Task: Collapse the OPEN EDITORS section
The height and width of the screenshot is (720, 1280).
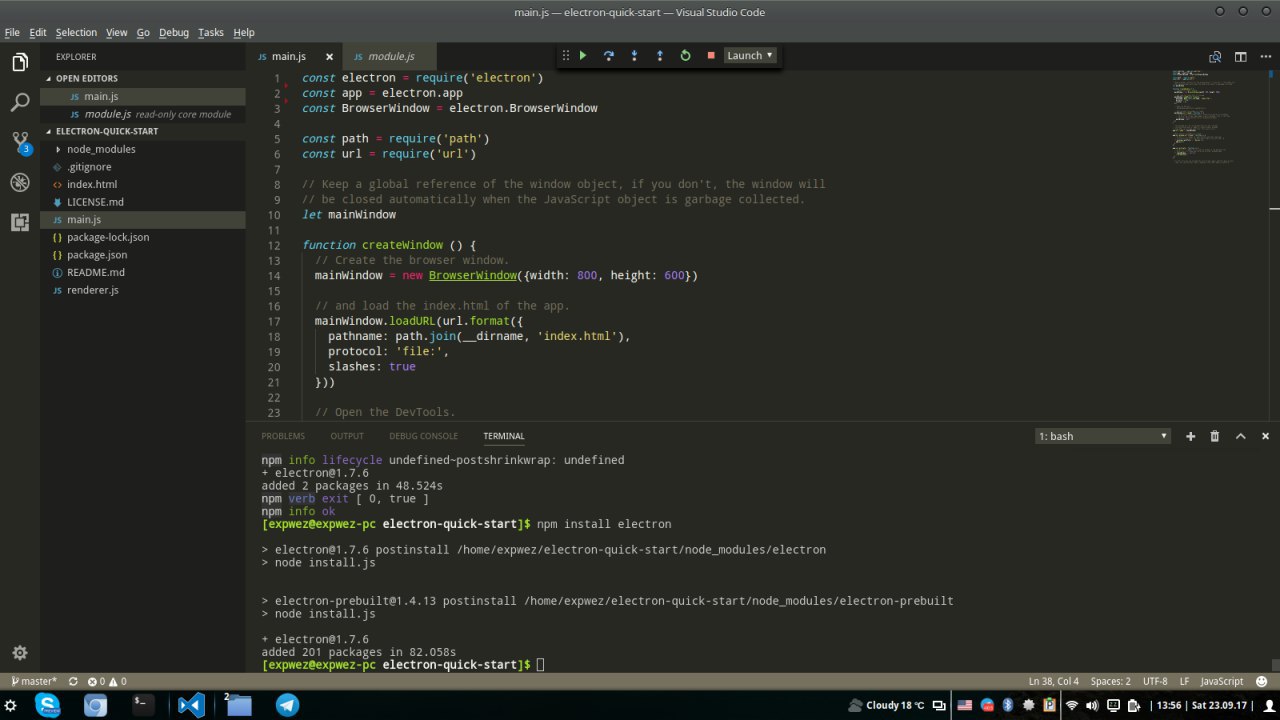Action: pos(86,78)
